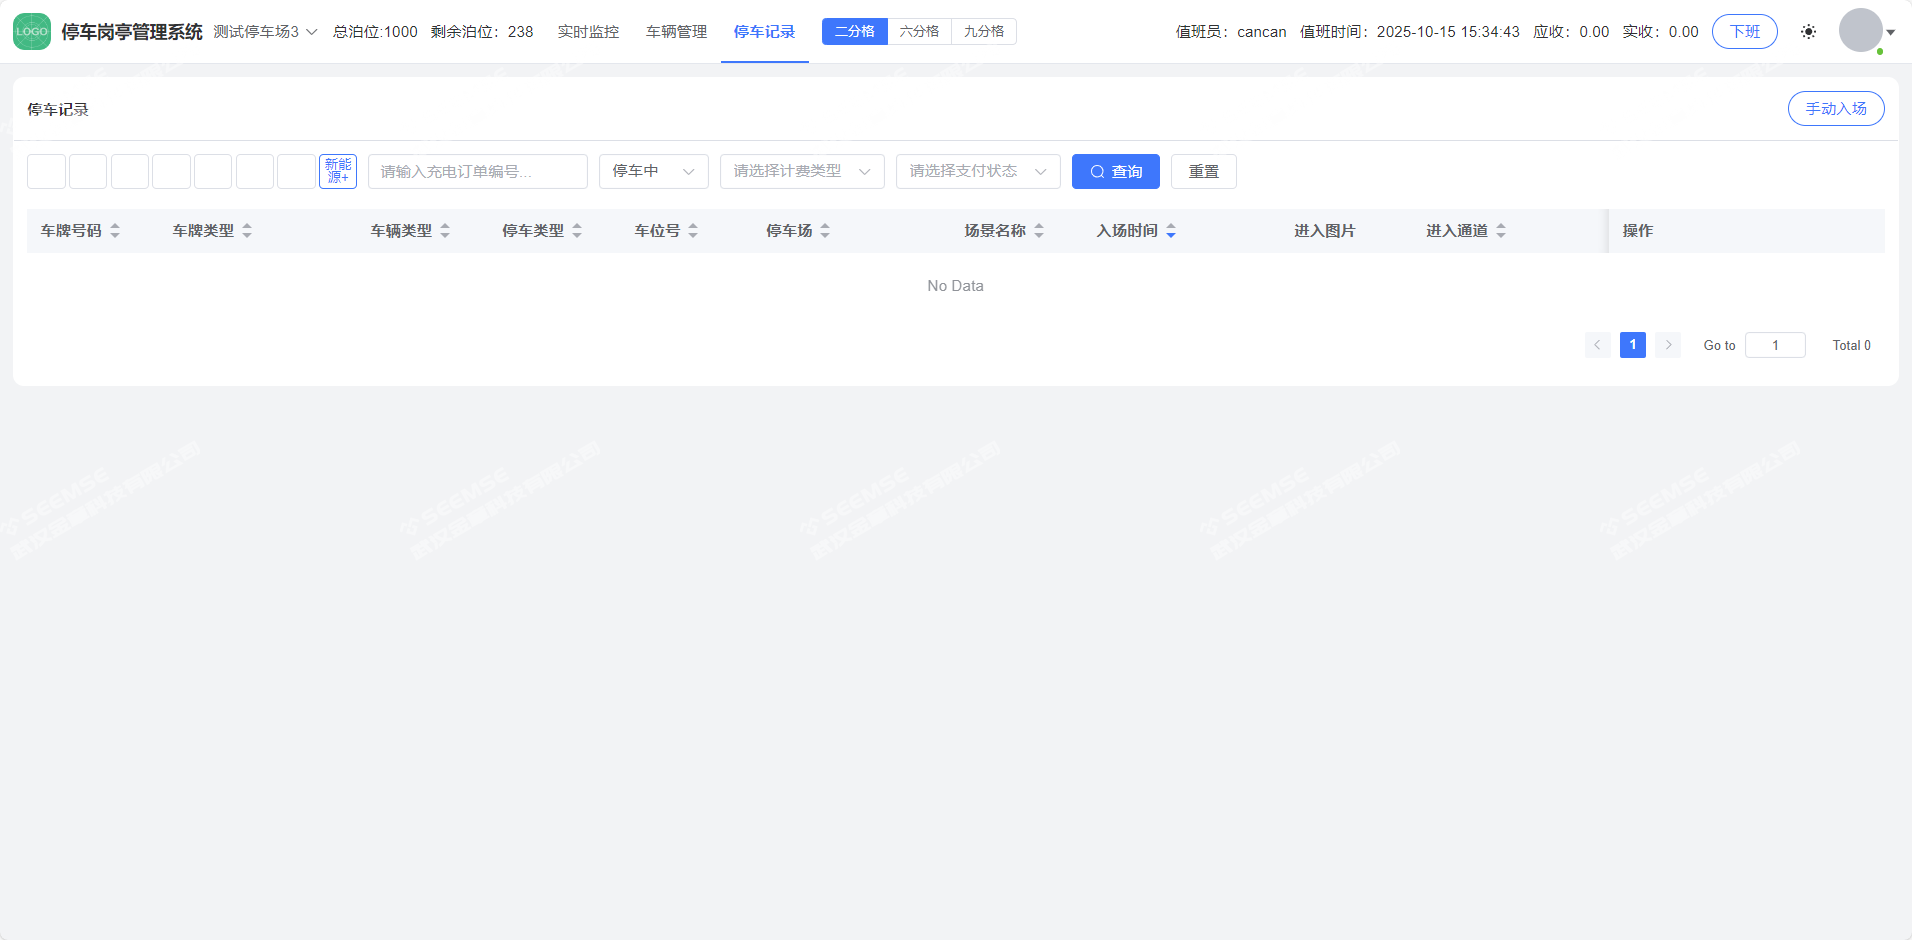Open the 停车中 status dropdown
Screen dimensions: 1912x940
point(653,171)
